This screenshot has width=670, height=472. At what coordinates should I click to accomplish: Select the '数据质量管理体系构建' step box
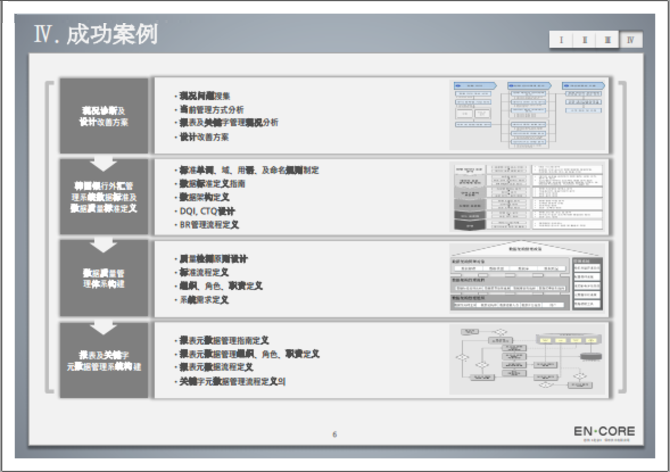104,278
